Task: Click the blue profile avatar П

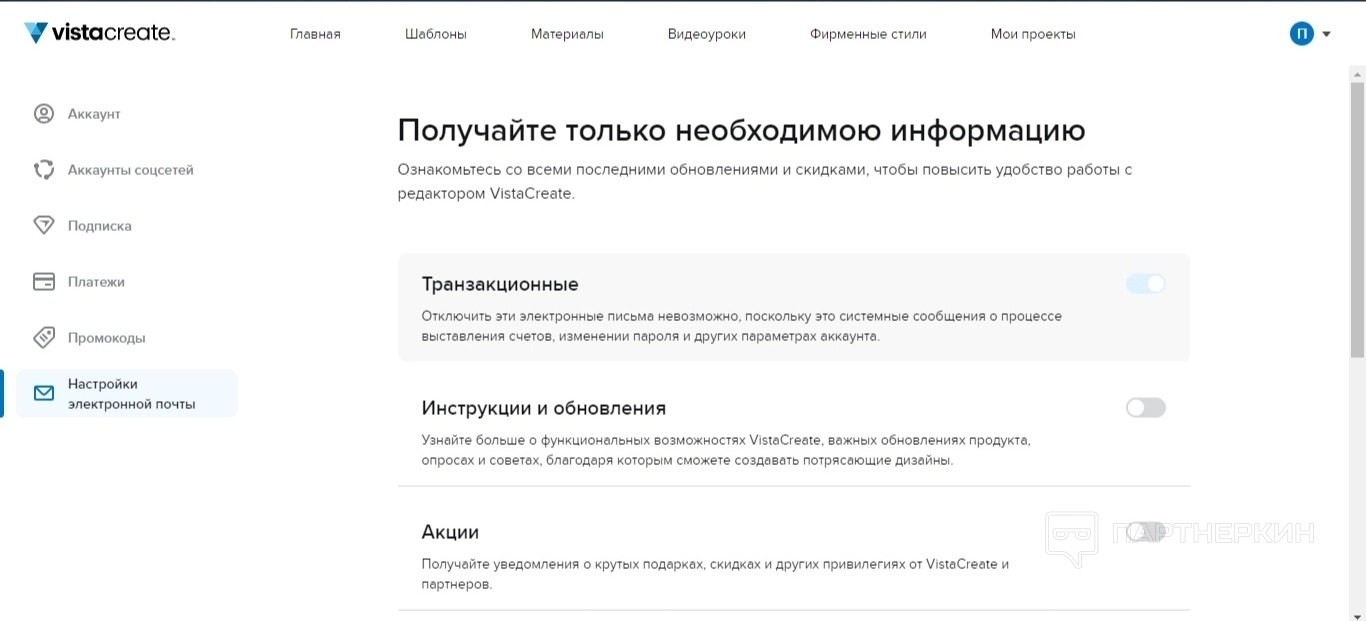Action: tap(1301, 34)
